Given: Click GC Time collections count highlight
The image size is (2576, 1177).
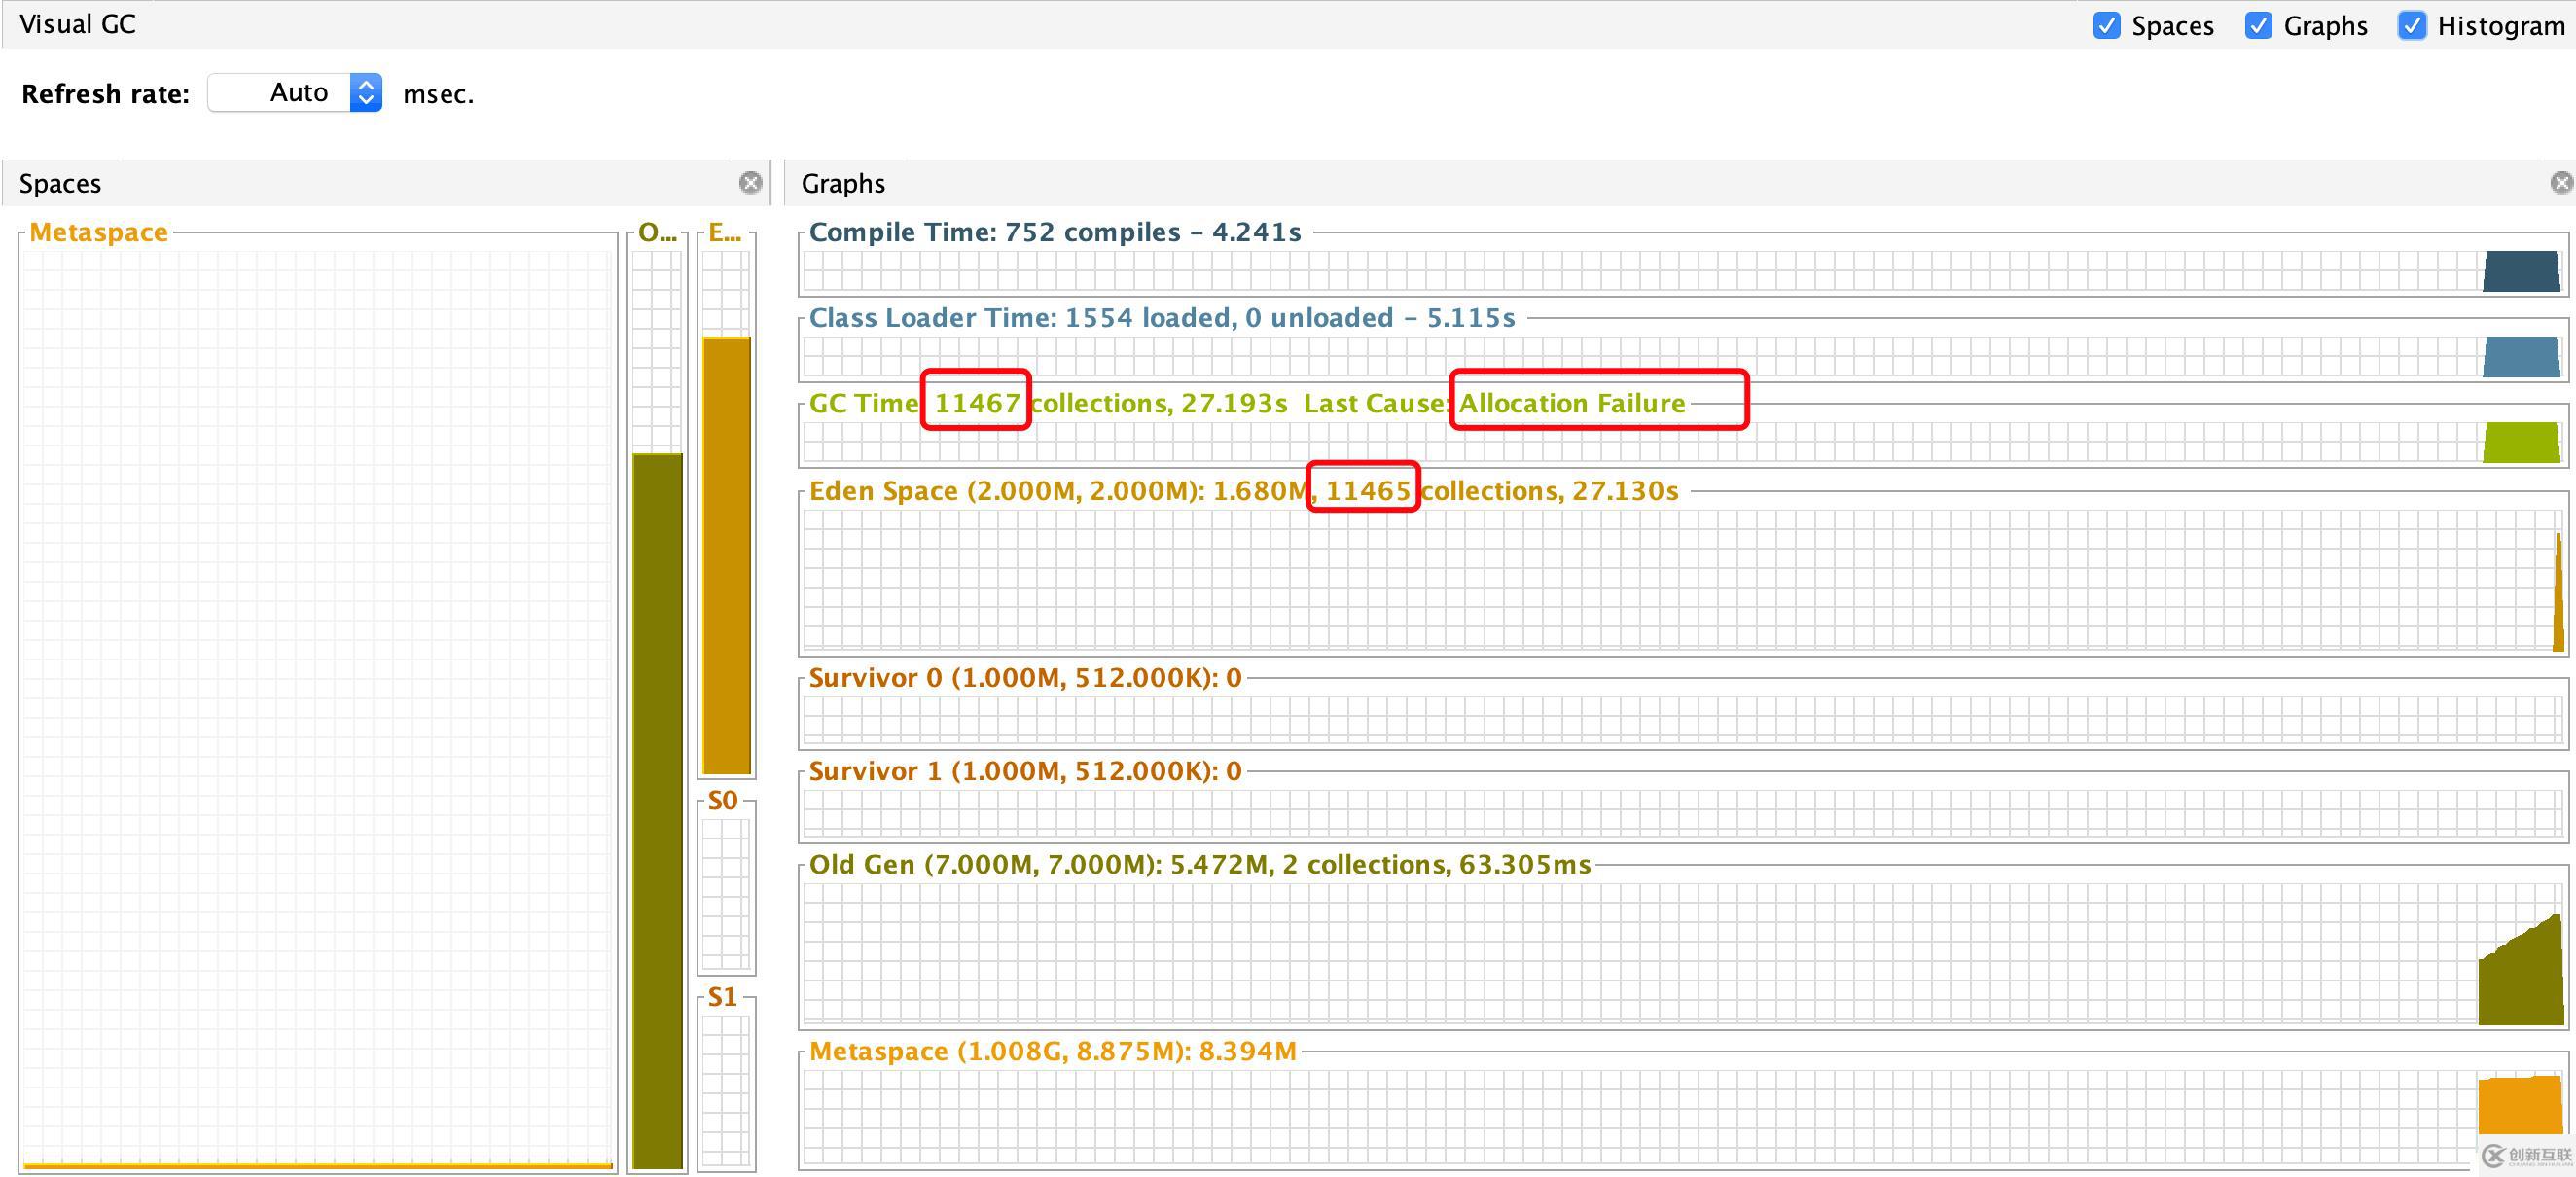Looking at the screenshot, I should click(976, 405).
